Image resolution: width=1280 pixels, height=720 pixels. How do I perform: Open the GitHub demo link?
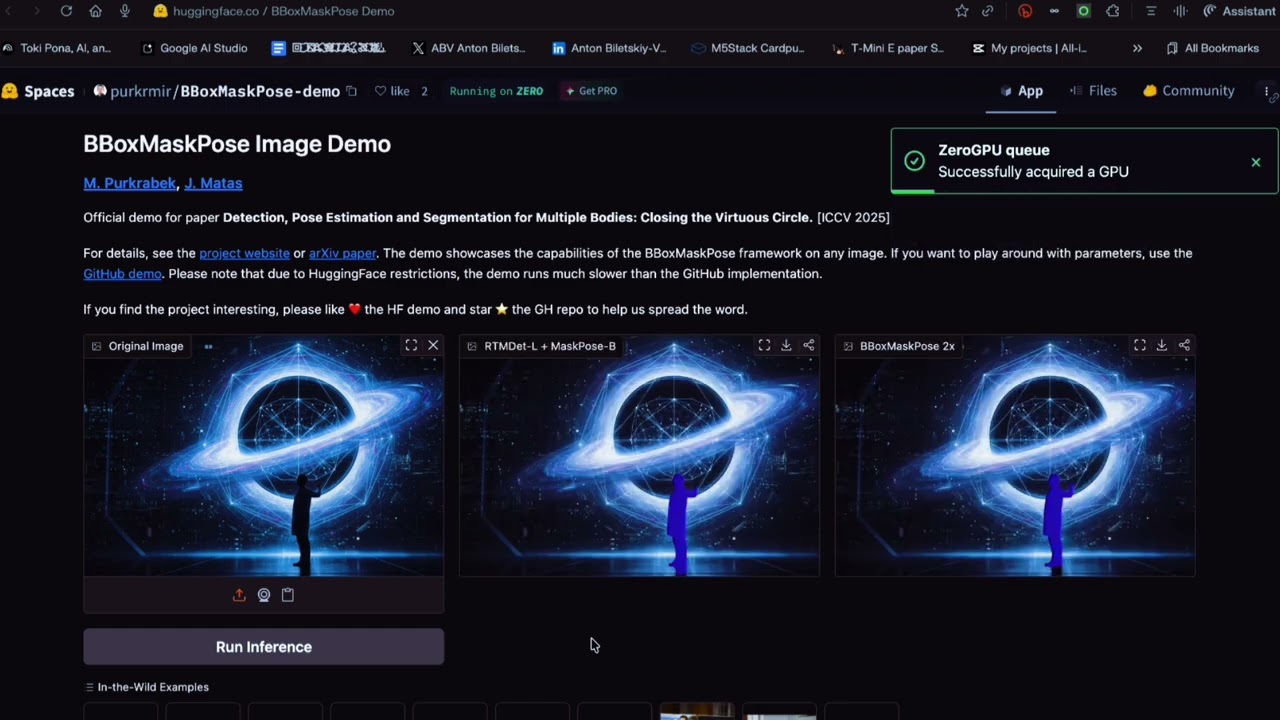(122, 273)
